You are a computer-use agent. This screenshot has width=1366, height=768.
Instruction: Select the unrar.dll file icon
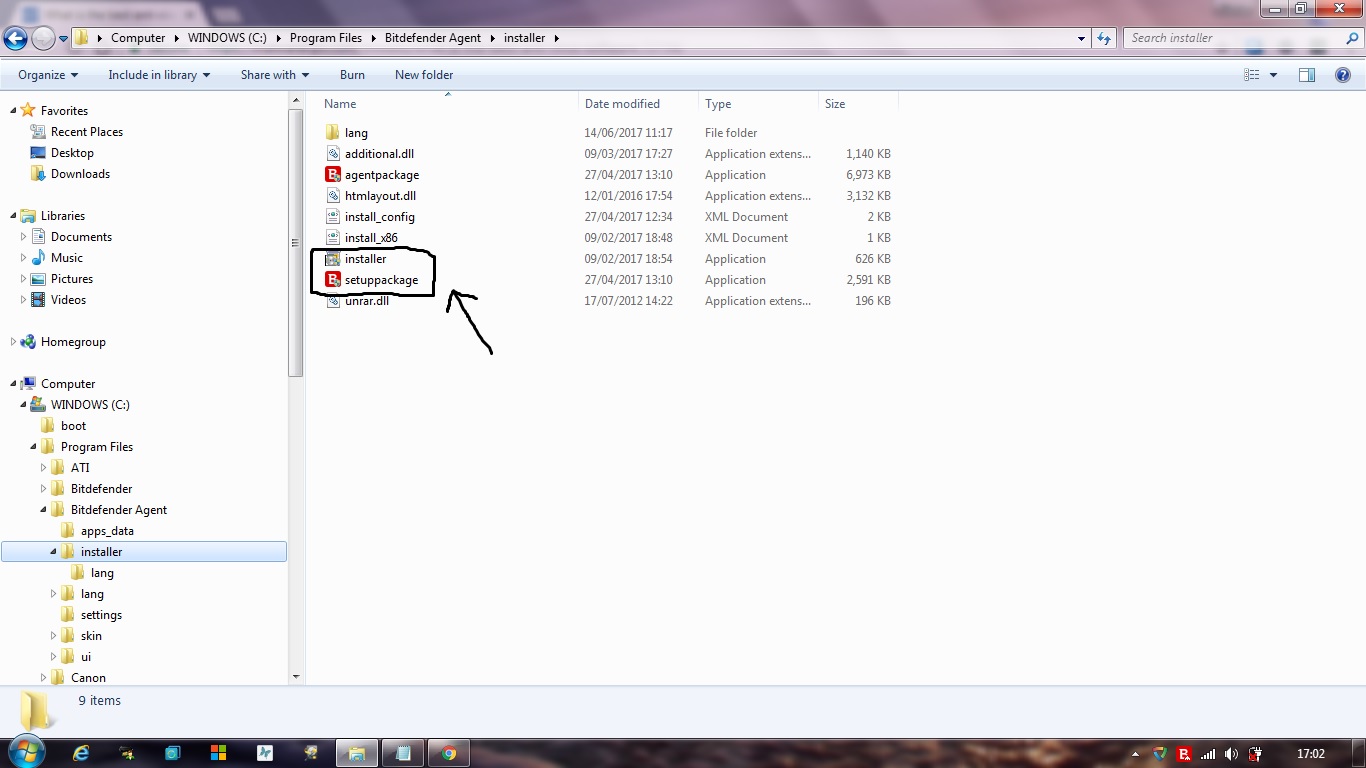tap(333, 301)
